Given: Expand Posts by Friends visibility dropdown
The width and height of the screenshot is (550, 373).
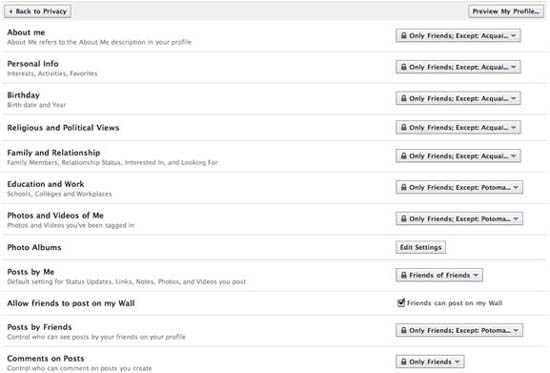Looking at the screenshot, I should coord(459,330).
